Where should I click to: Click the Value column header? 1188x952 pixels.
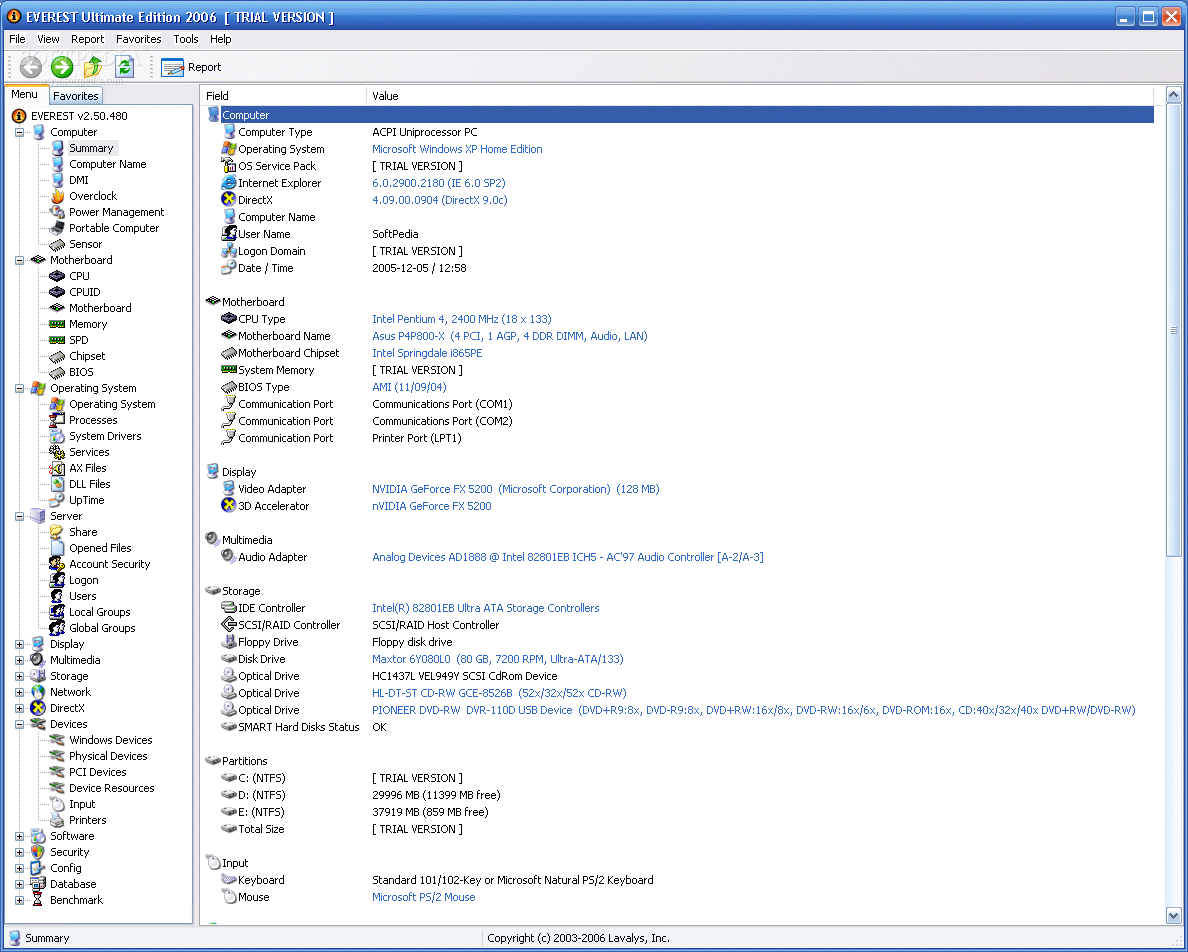pyautogui.click(x=760, y=96)
